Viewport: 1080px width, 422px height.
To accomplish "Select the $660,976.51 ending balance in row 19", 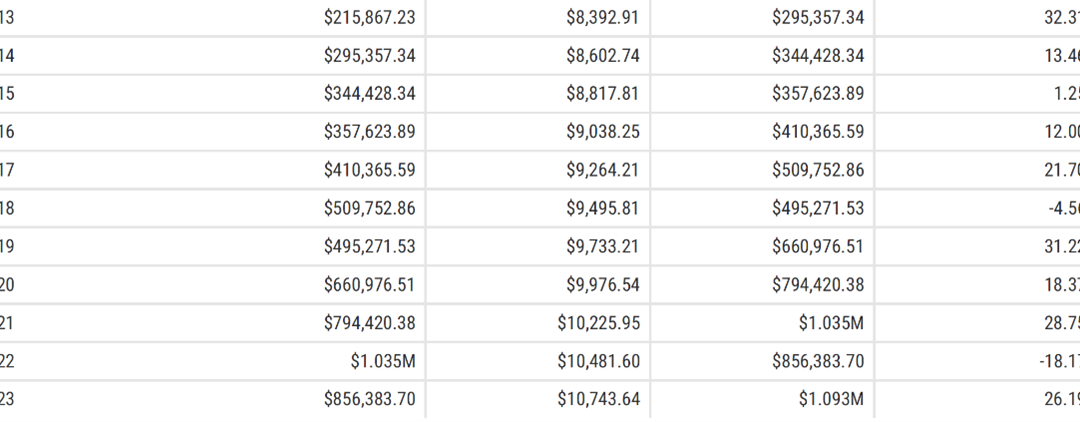I will (x=818, y=246).
